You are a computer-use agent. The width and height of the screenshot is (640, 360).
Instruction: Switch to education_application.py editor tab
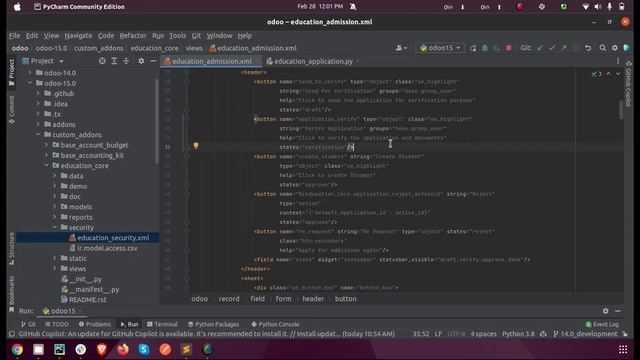[313, 61]
